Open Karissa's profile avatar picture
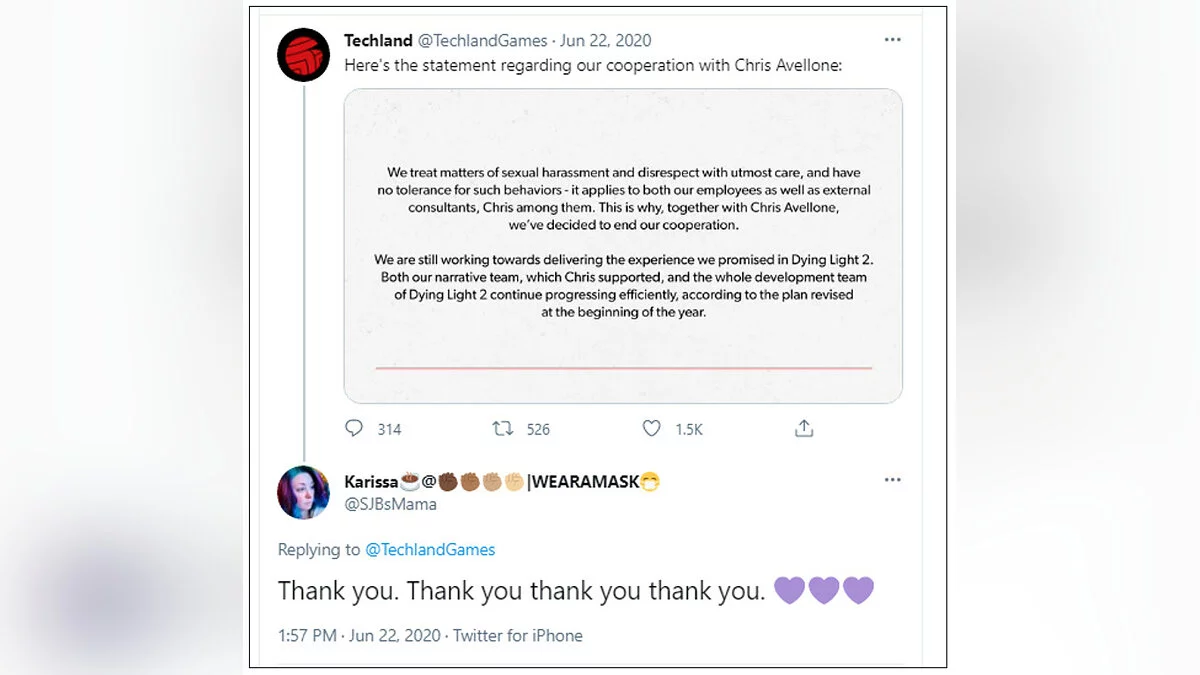This screenshot has width=1200, height=675. (303, 493)
